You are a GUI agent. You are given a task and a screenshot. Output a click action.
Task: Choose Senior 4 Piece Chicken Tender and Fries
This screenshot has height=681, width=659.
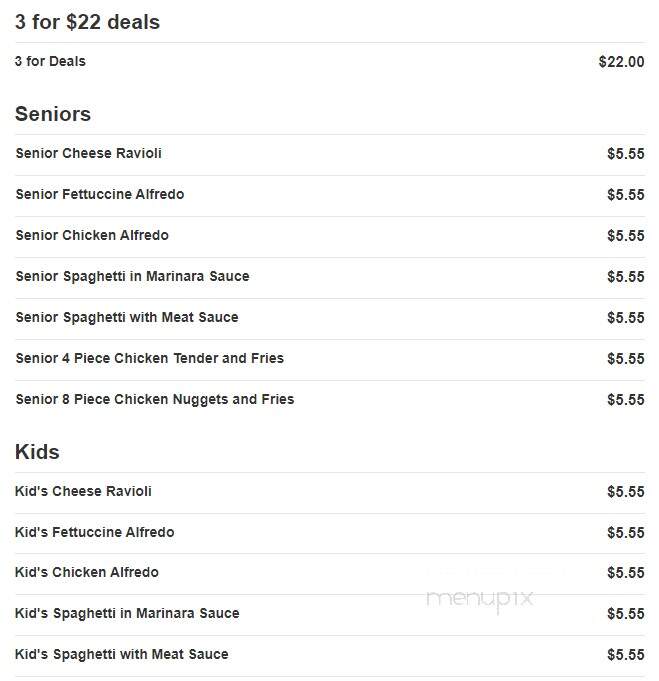click(149, 358)
